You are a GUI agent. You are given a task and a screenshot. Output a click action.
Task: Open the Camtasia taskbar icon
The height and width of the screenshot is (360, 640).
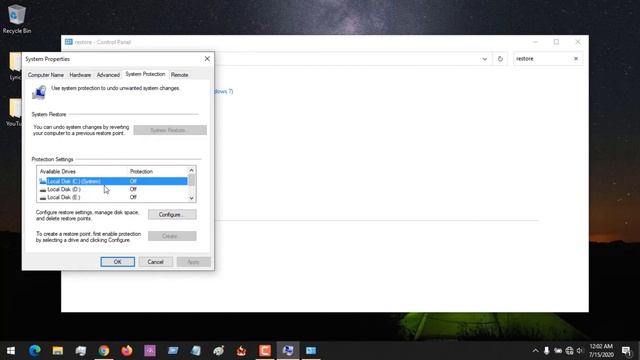point(265,351)
